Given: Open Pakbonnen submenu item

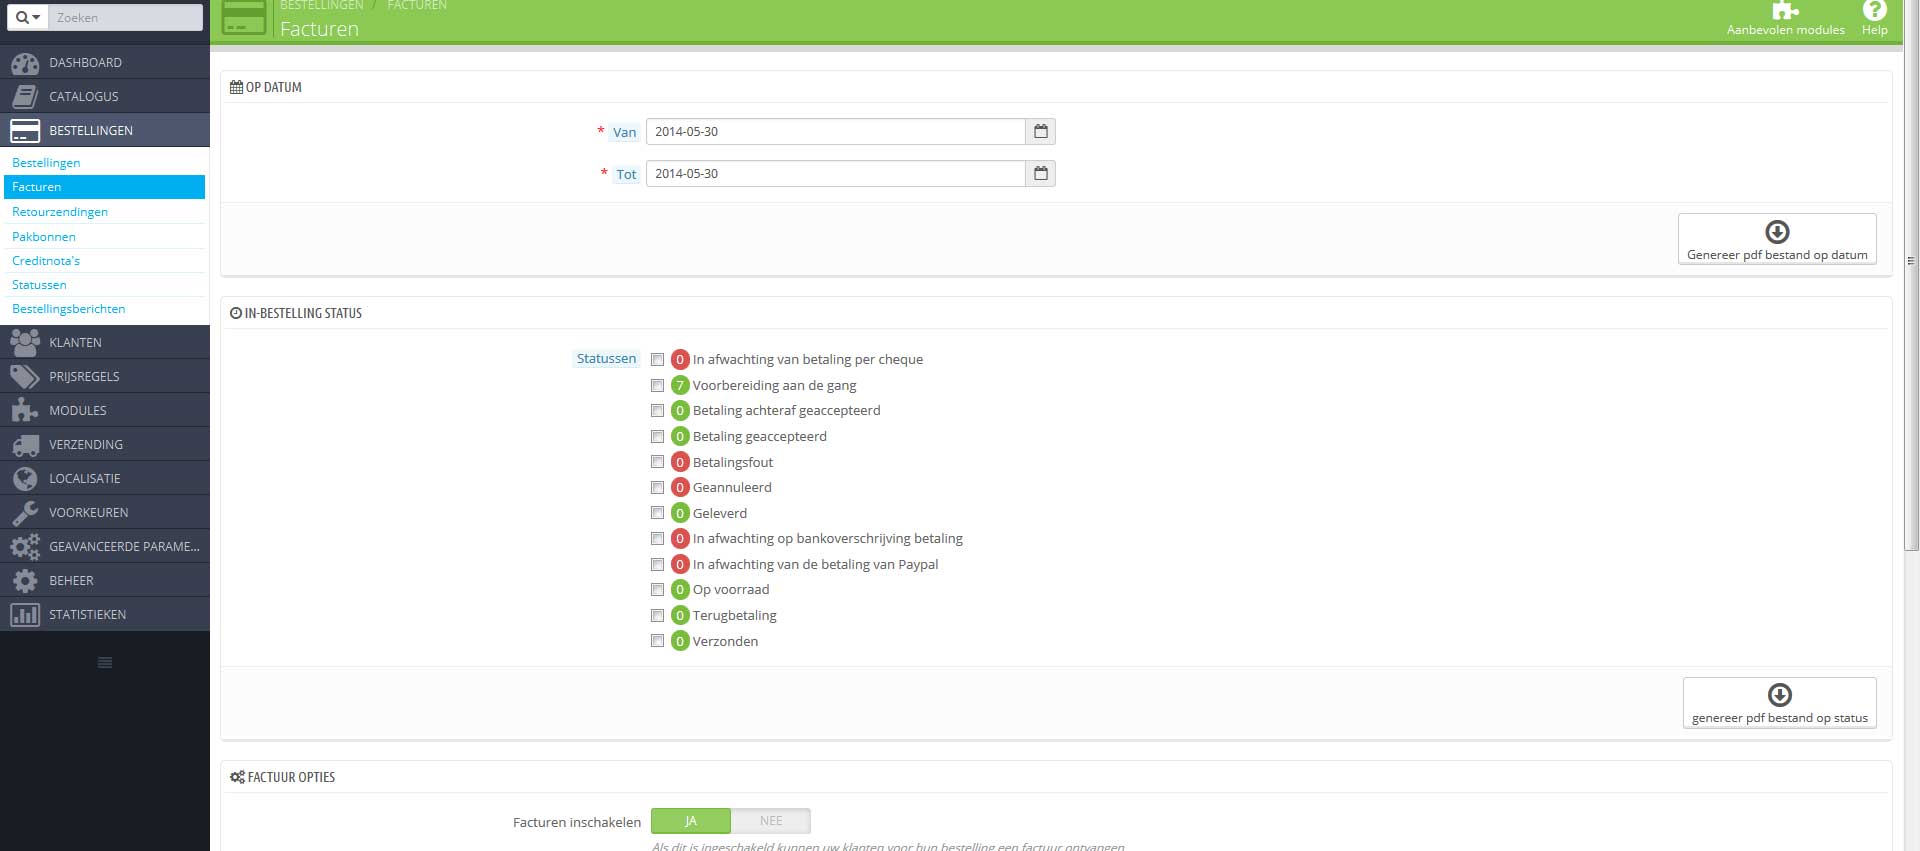Looking at the screenshot, I should 44,237.
